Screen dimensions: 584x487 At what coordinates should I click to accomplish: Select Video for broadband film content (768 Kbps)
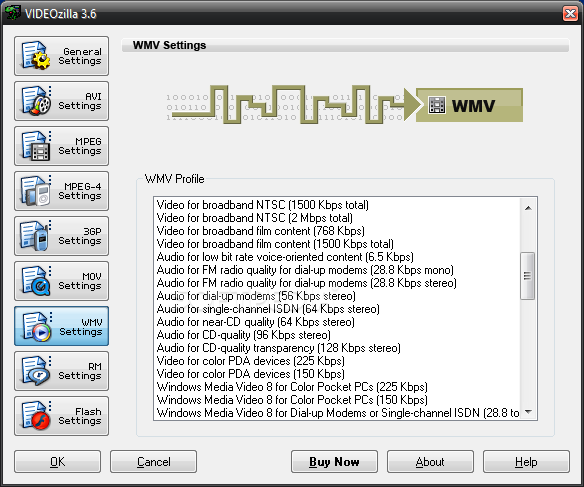pyautogui.click(x=260, y=231)
